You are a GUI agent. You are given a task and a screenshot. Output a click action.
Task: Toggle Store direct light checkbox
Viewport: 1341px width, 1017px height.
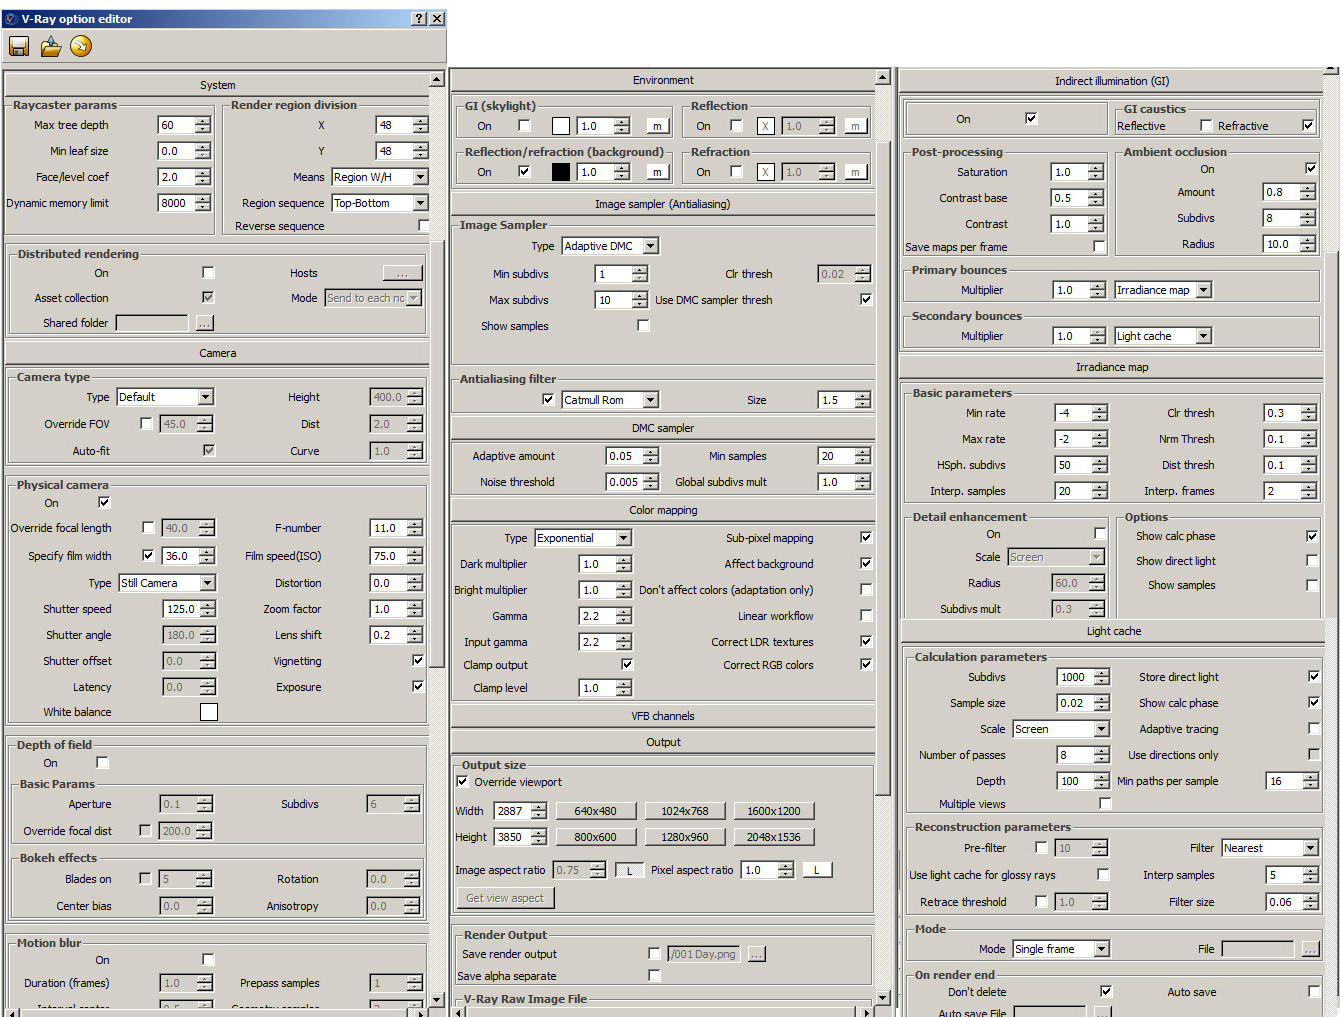pos(1314,676)
